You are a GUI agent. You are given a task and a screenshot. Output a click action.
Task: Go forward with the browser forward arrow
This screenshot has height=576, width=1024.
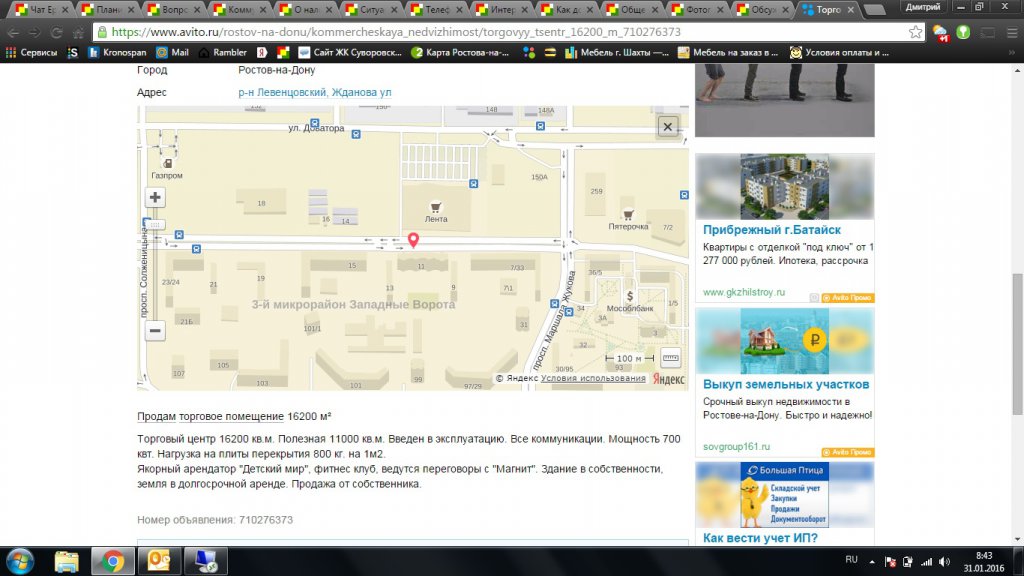(35, 32)
